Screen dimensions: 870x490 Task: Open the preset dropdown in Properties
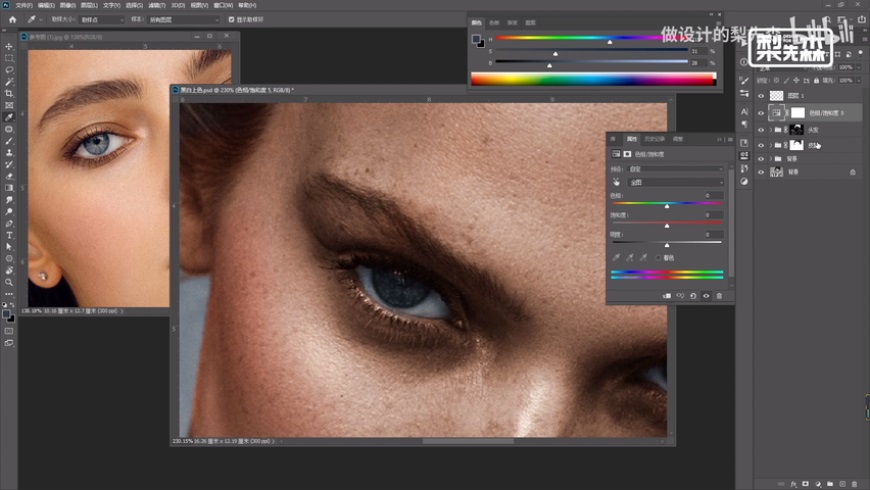[673, 169]
